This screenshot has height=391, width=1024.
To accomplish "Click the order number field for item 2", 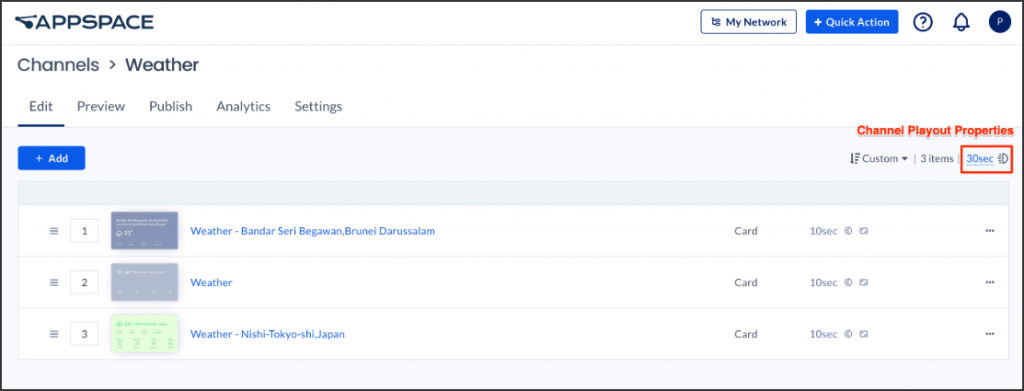I will [84, 283].
